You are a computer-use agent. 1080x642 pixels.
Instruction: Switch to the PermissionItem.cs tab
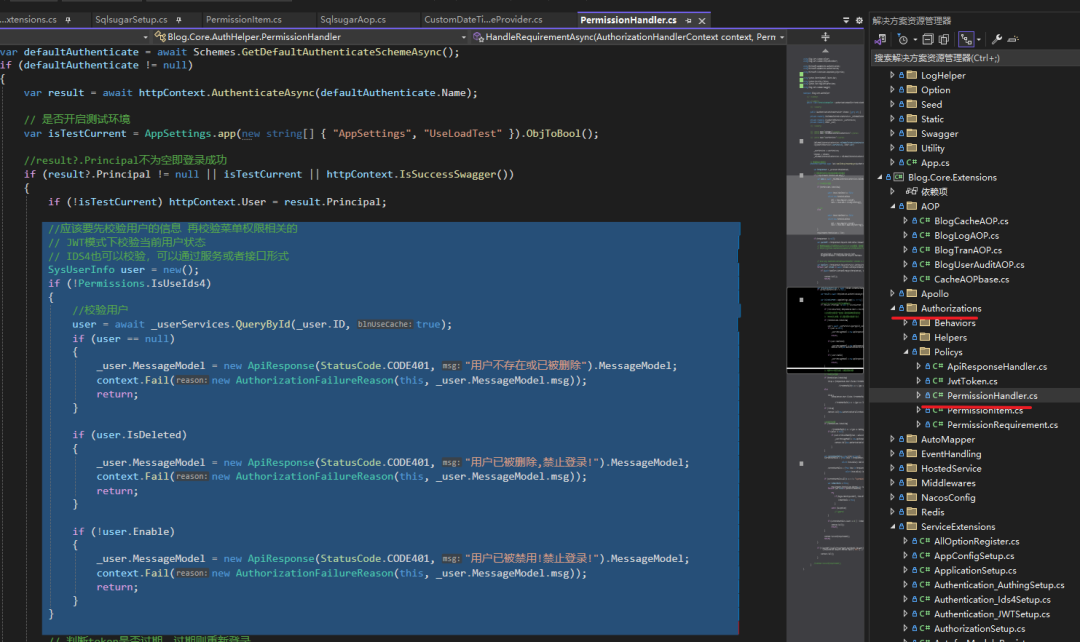(x=243, y=20)
